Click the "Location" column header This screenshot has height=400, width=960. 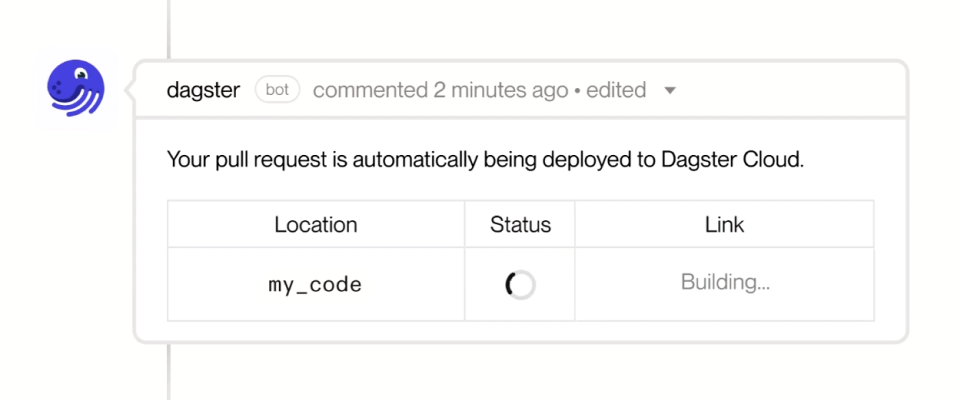pos(315,225)
